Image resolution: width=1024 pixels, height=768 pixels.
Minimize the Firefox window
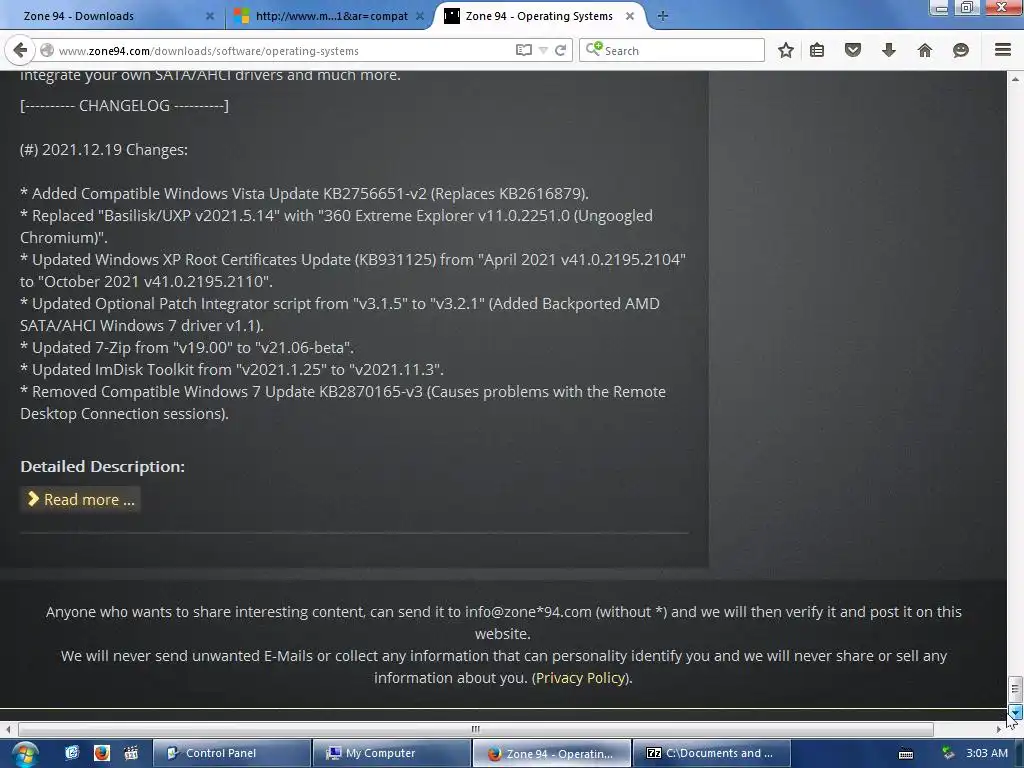coord(940,8)
